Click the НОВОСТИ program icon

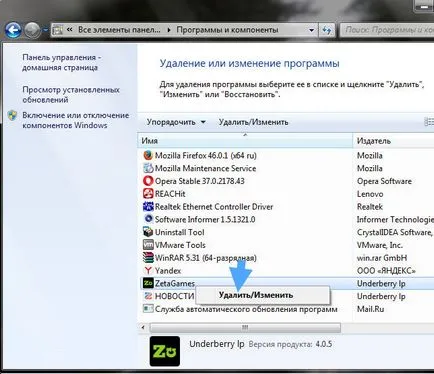coord(148,296)
